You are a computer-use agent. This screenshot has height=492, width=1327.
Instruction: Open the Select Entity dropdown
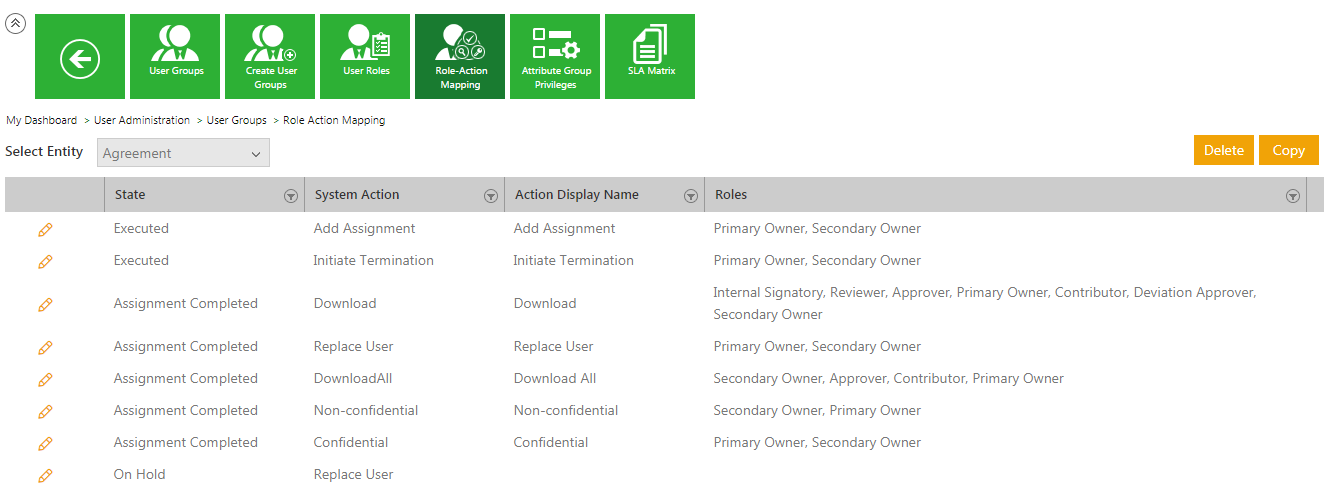[x=184, y=153]
